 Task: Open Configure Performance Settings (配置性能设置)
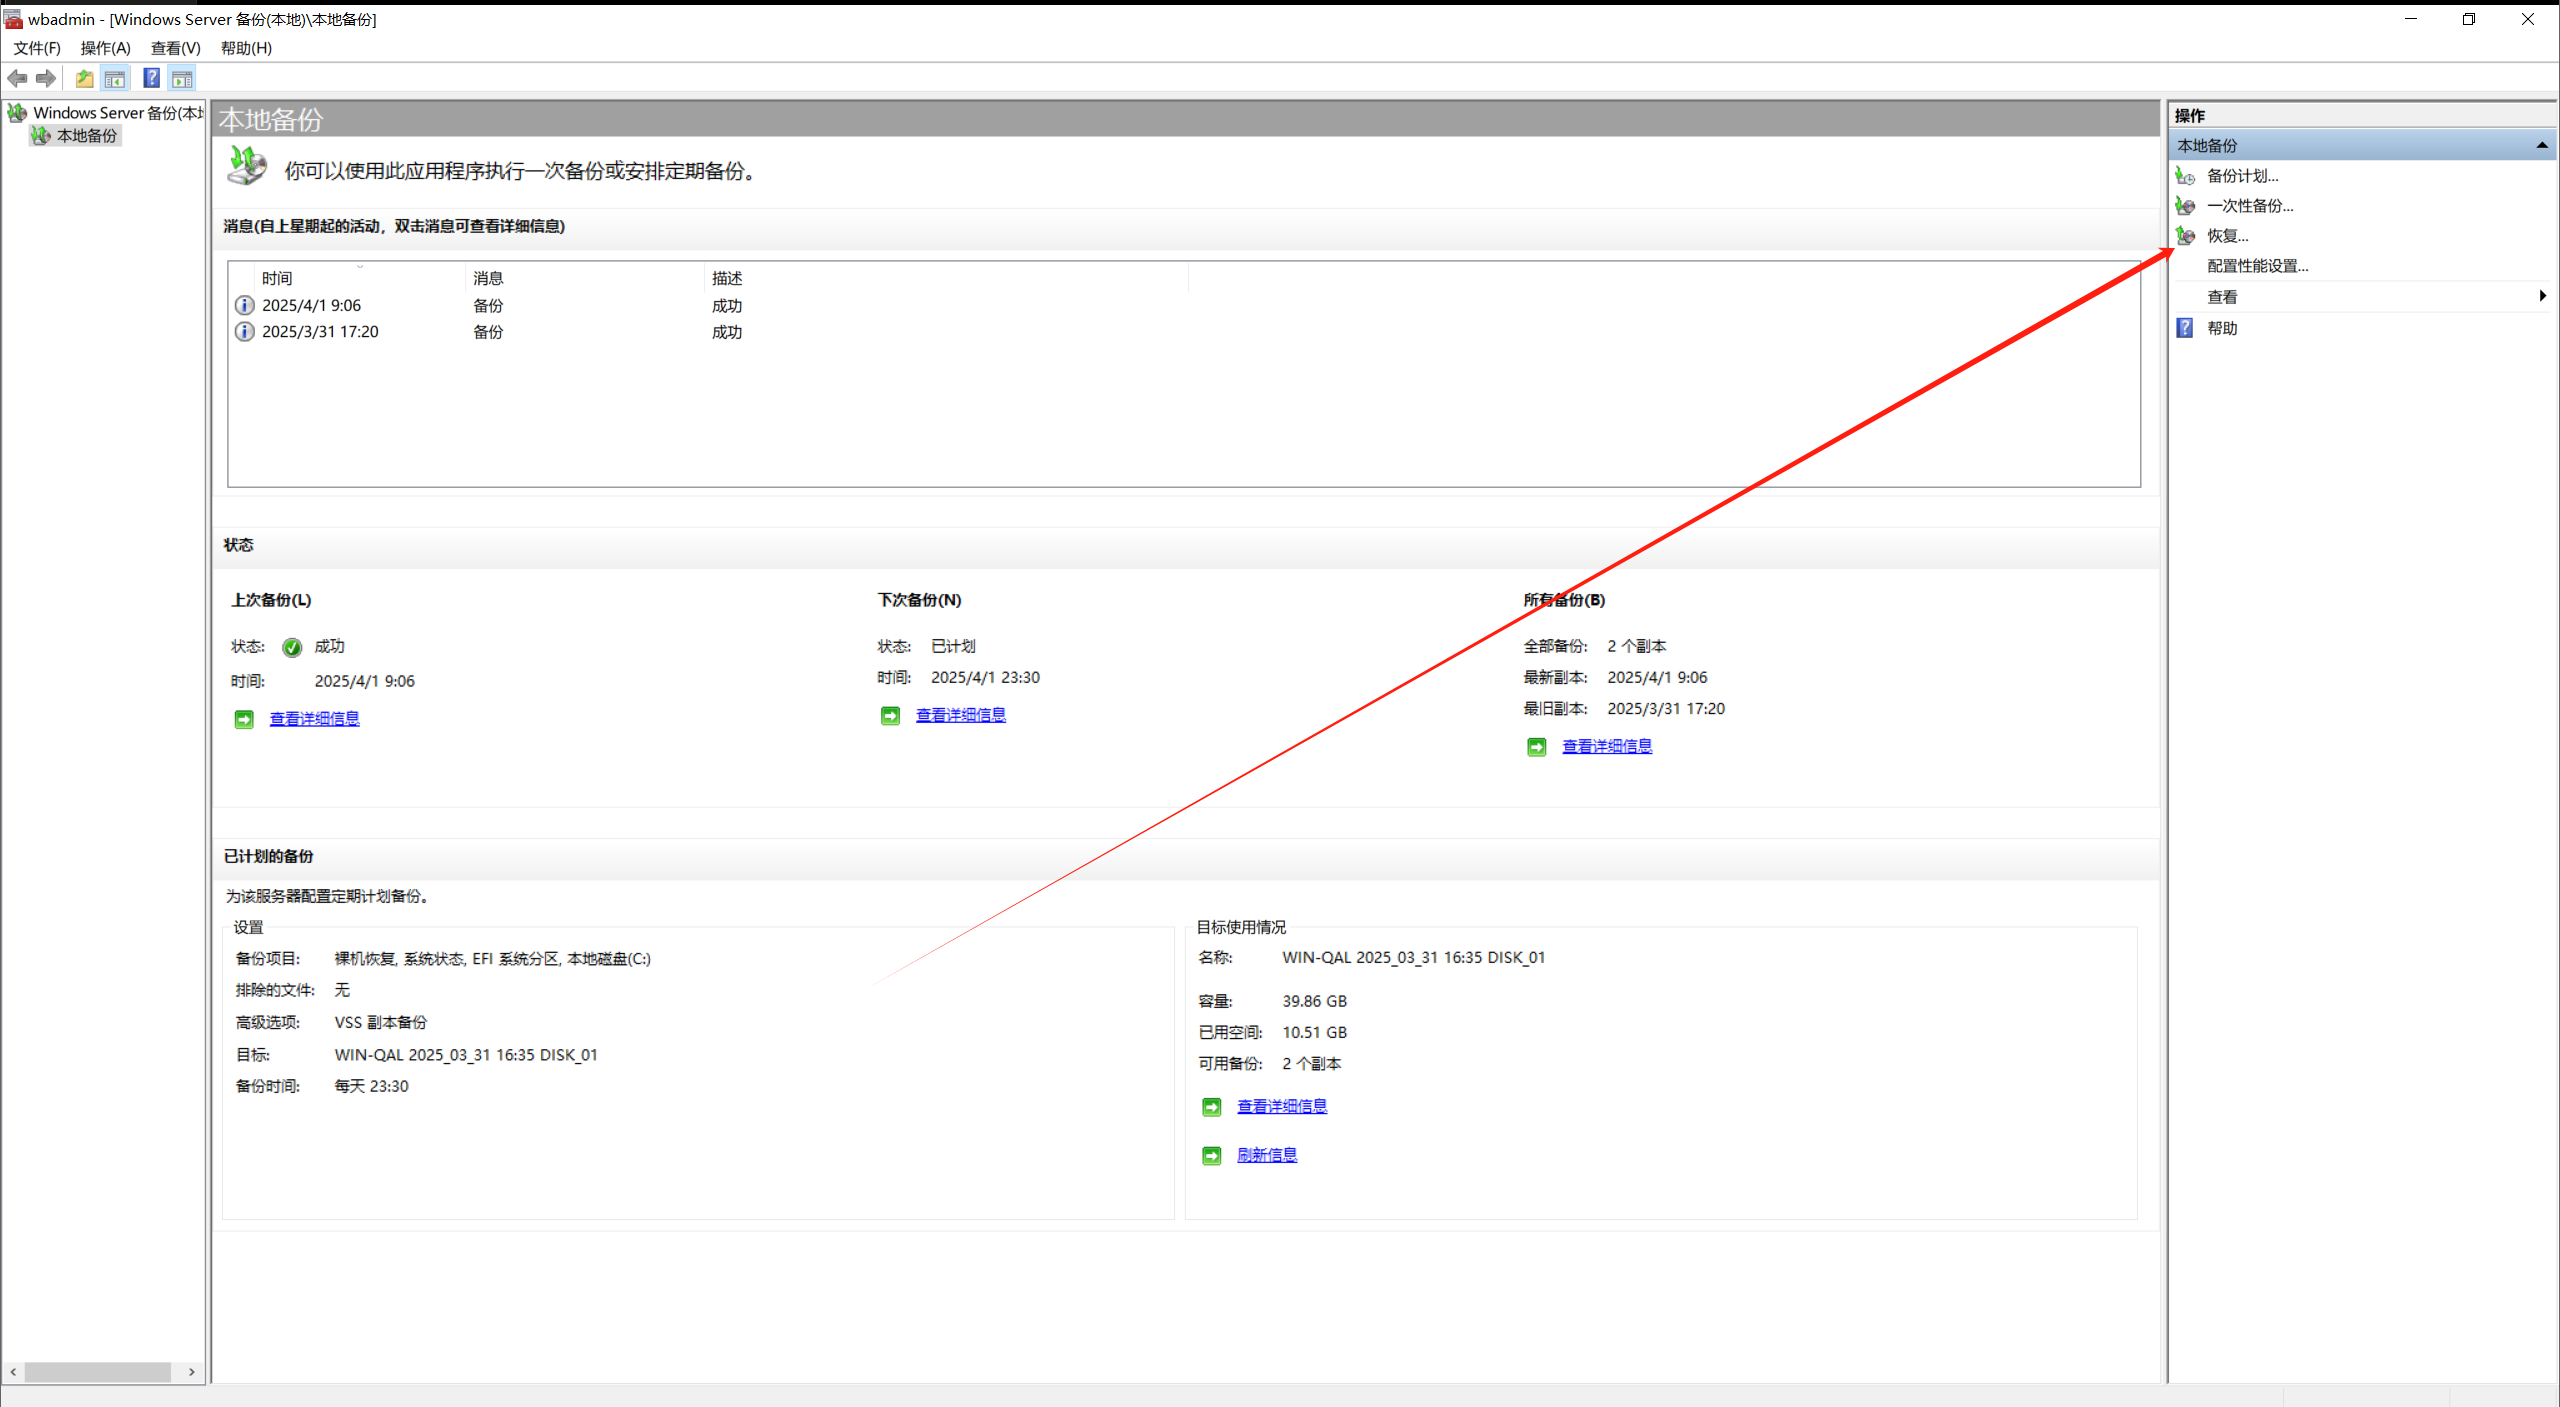click(x=2257, y=266)
